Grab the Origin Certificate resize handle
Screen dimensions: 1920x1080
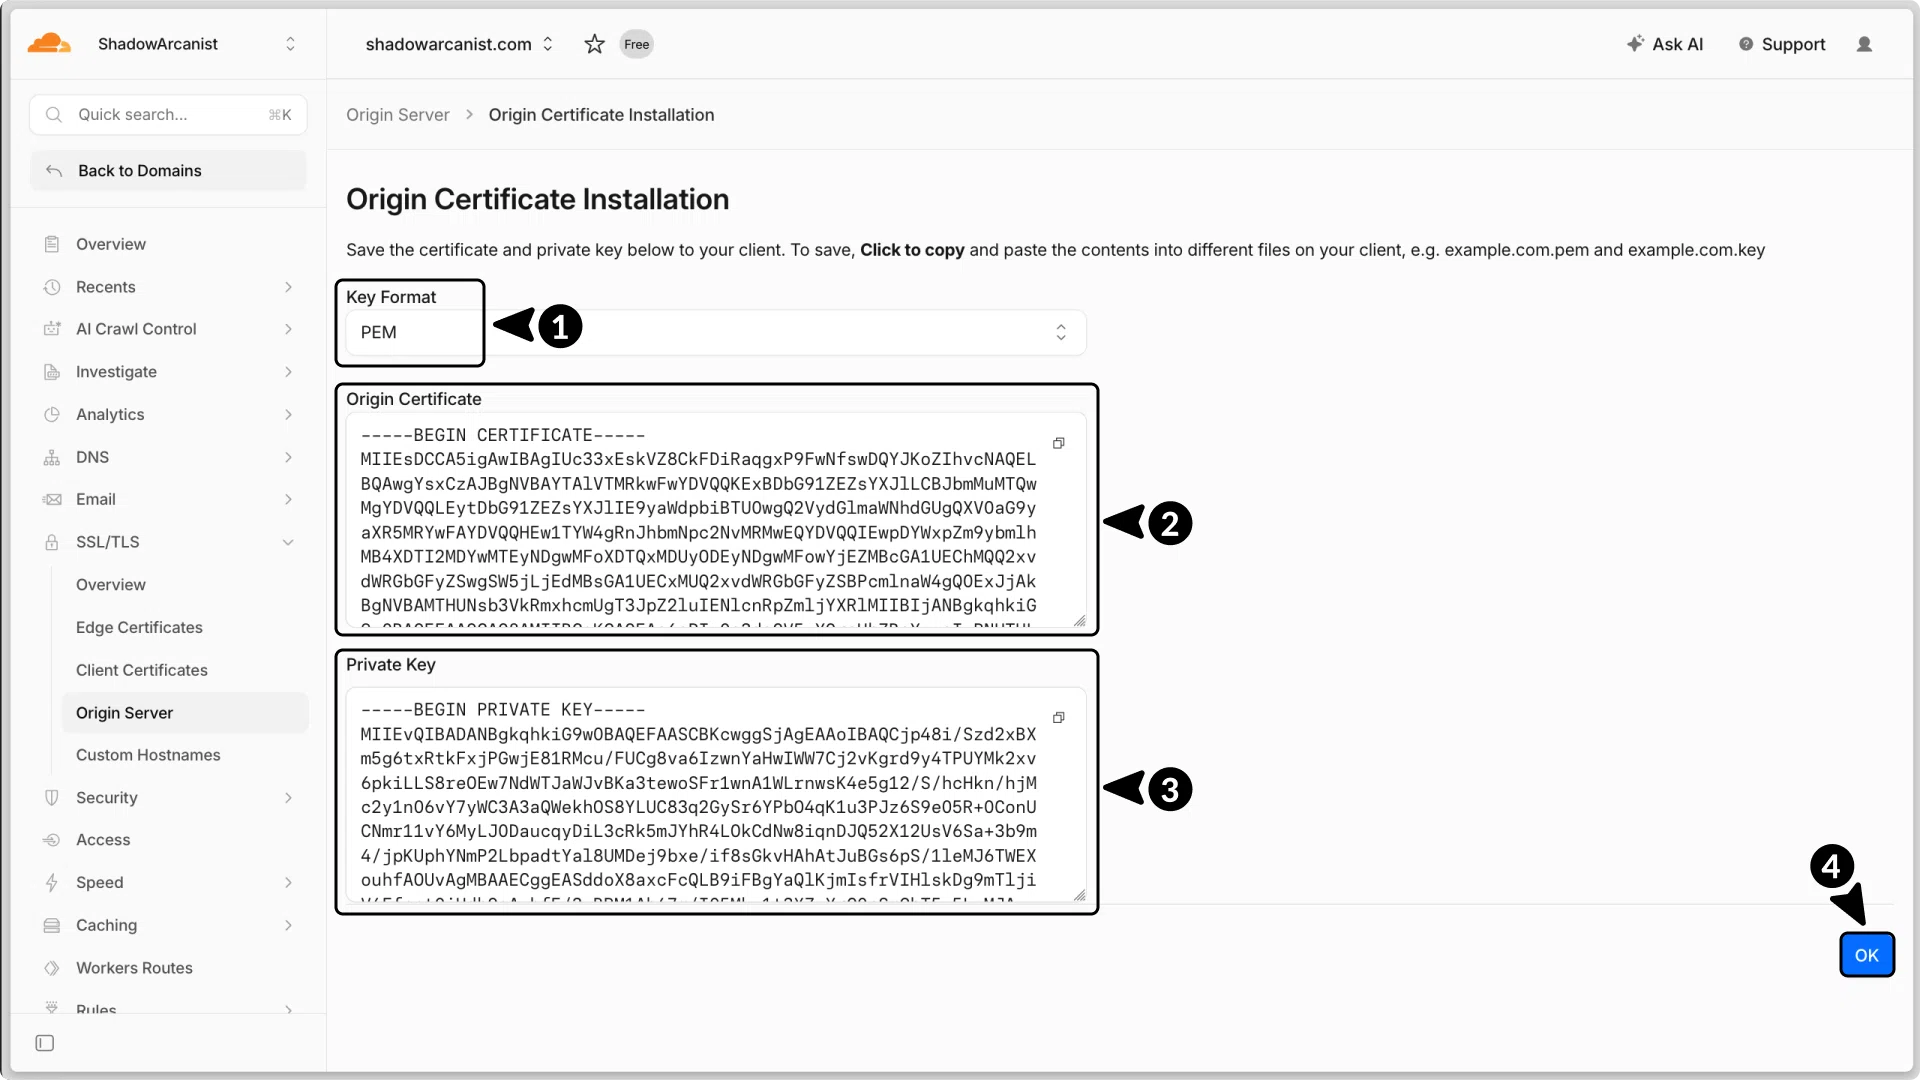[x=1079, y=621]
